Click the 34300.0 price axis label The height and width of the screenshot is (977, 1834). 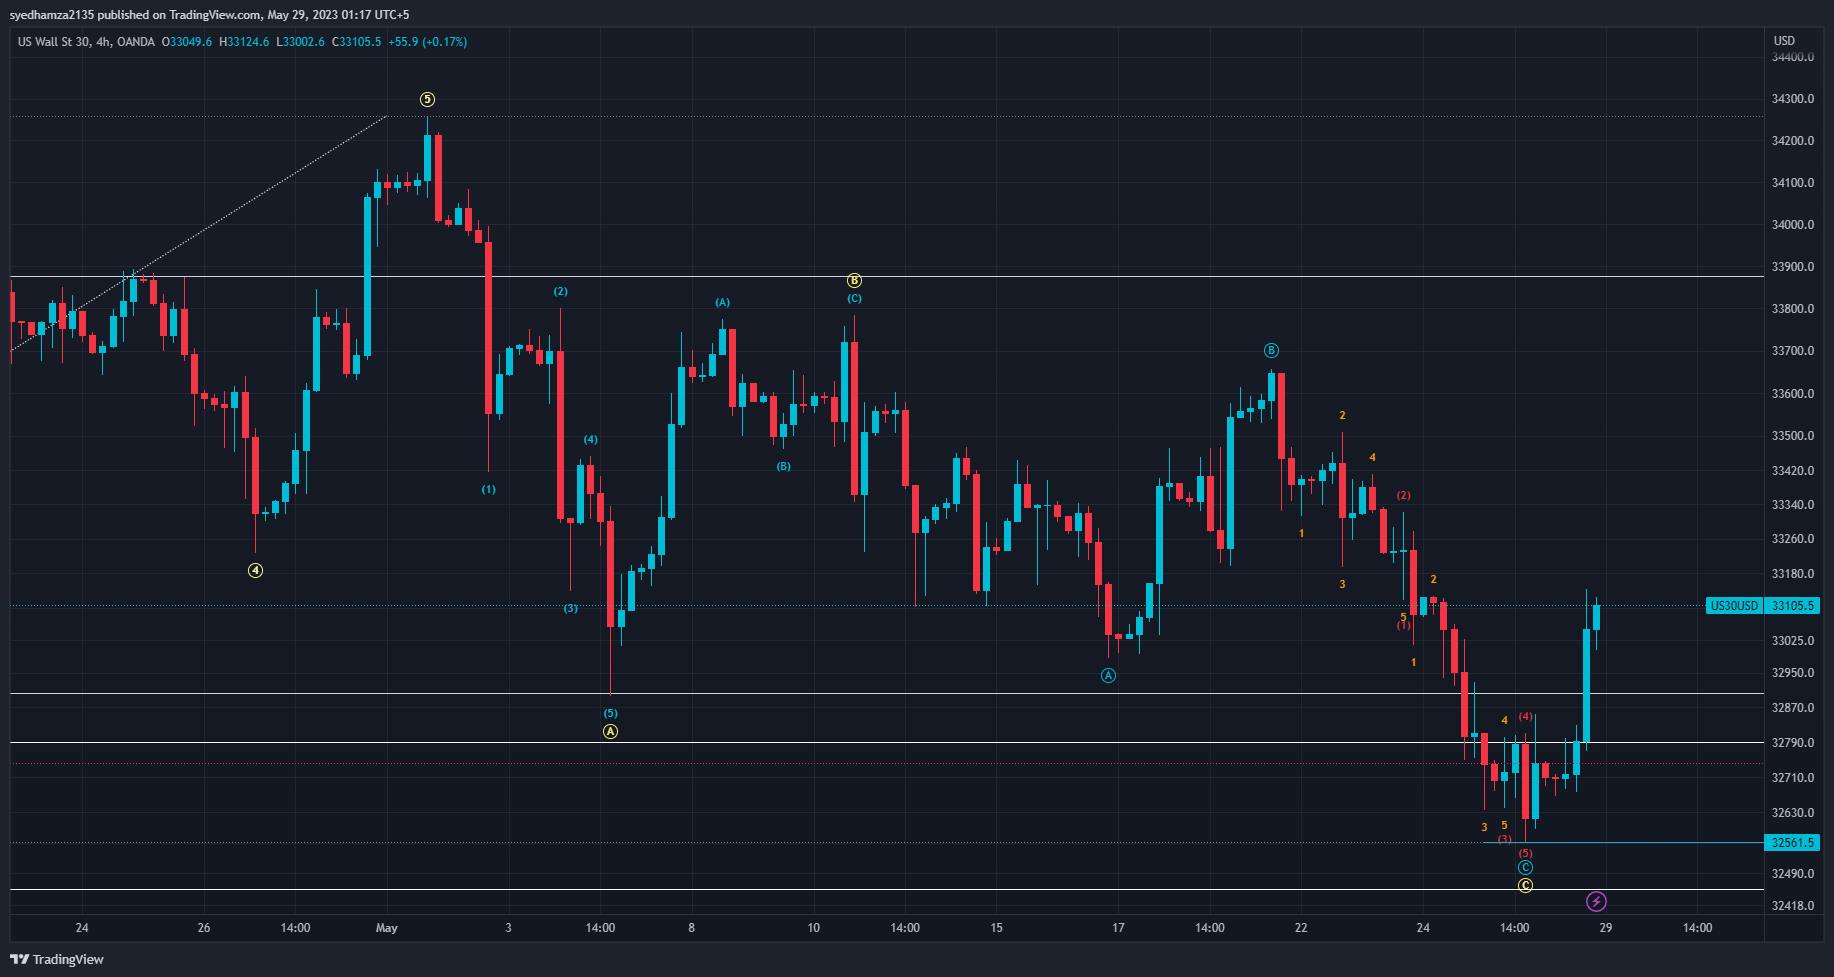(x=1792, y=99)
